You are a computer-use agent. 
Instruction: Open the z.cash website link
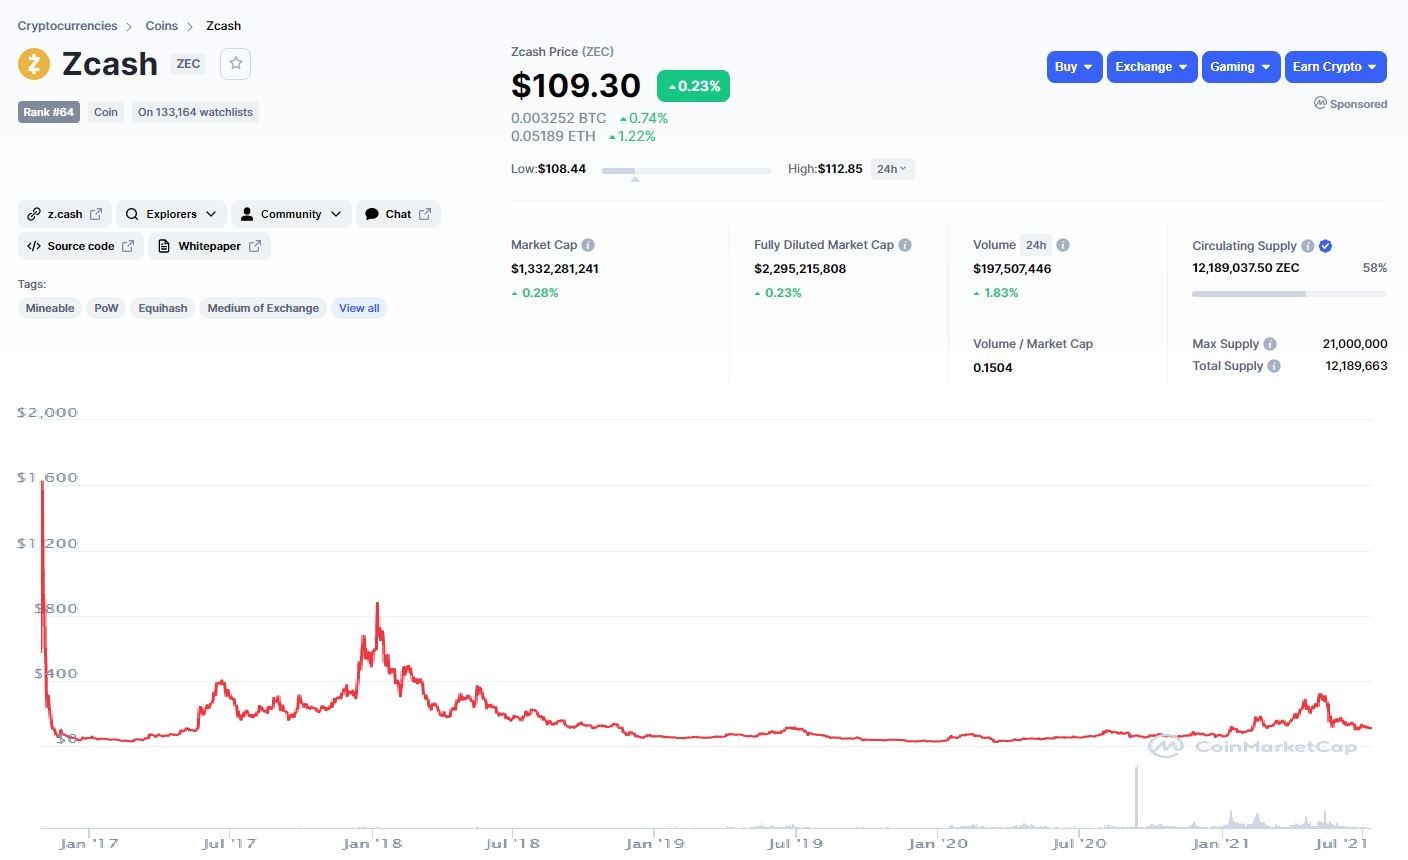coord(65,214)
